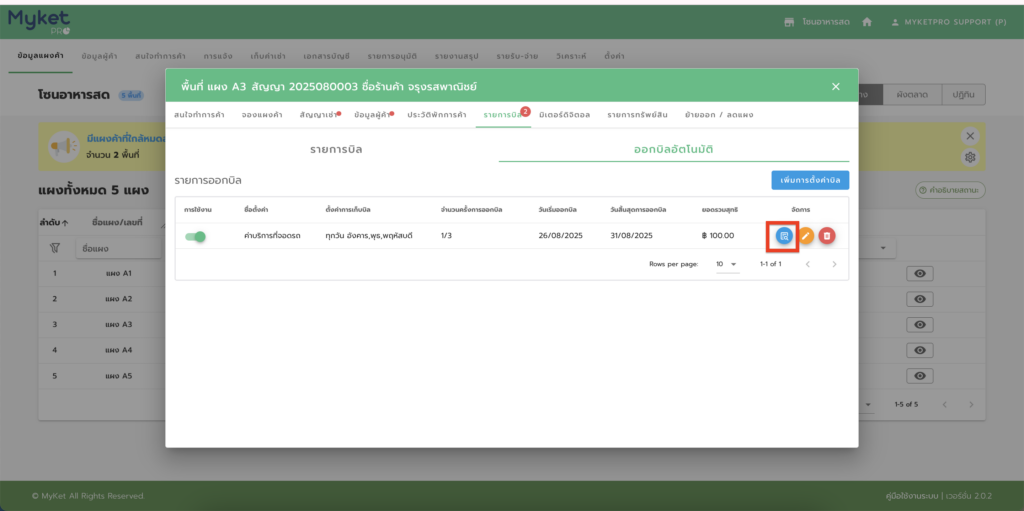
Task: Open ข้อมูลแผงค้า in main menu
Action: (x=40, y=56)
